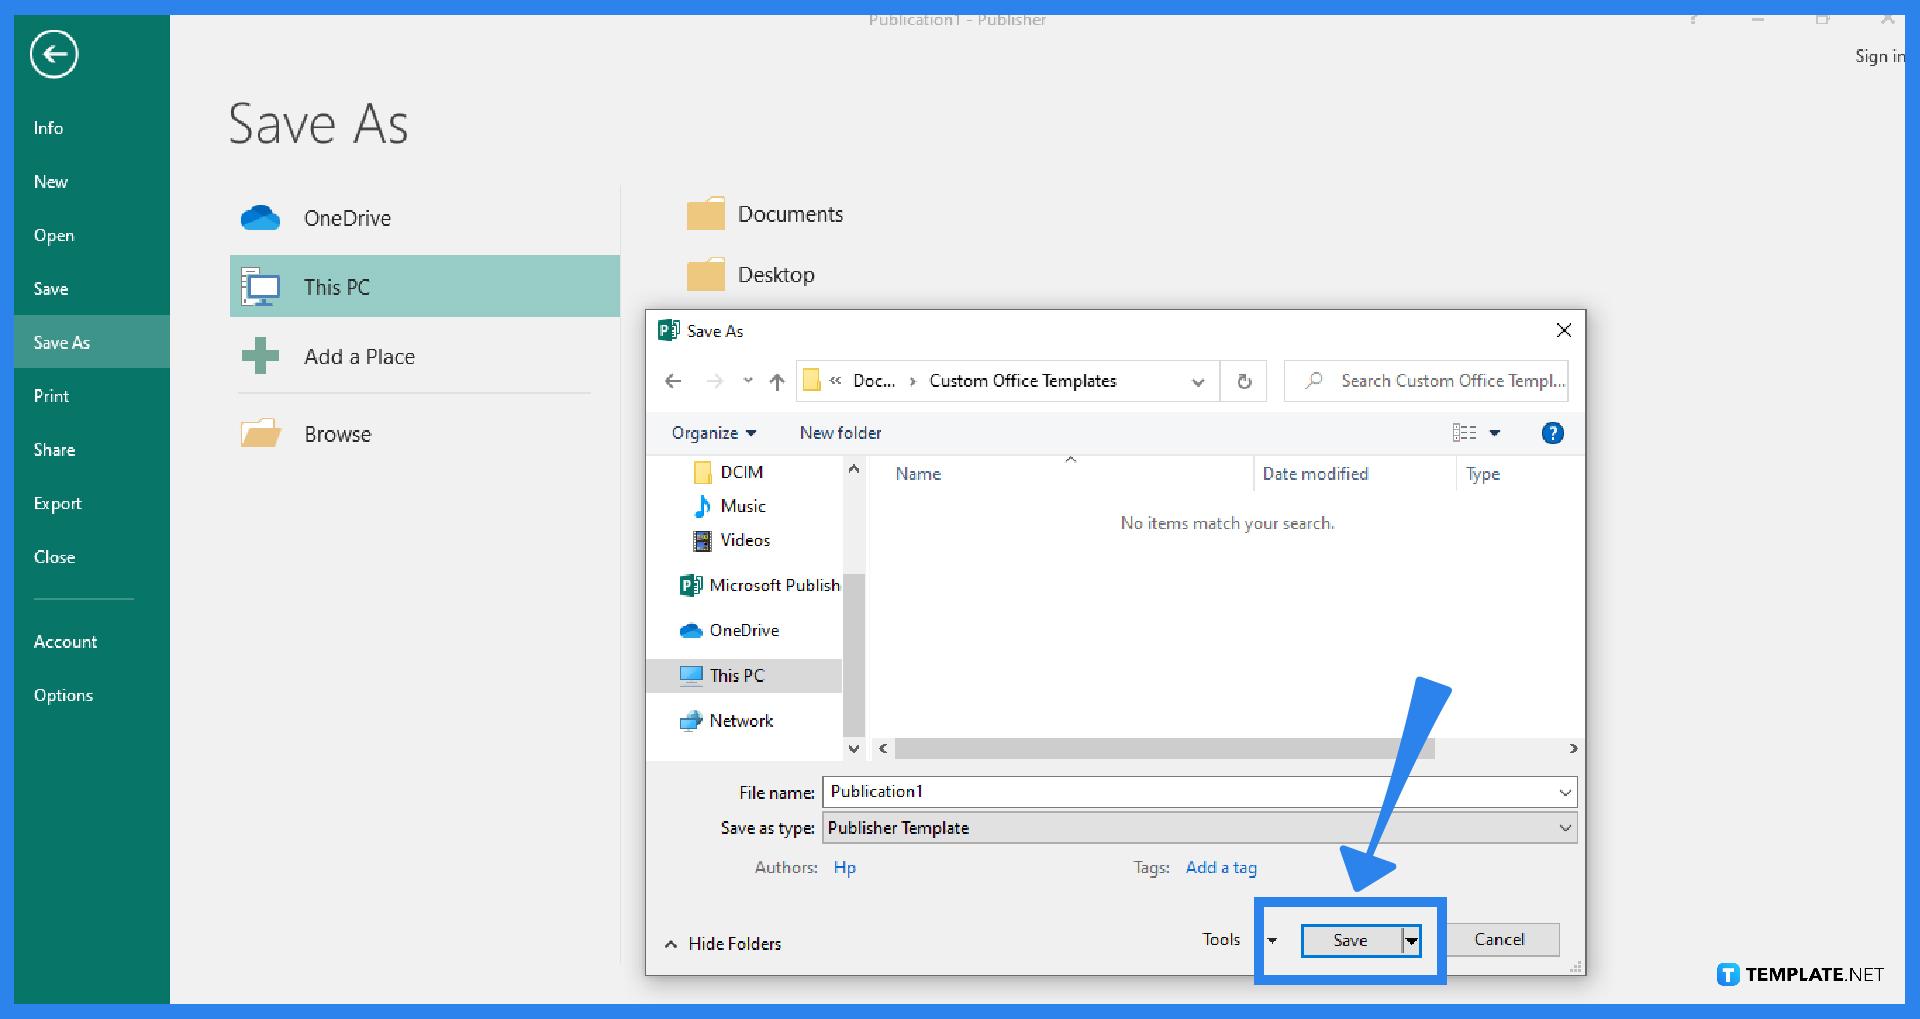This screenshot has width=1920, height=1019.
Task: Click the change view icon
Action: coord(1465,432)
